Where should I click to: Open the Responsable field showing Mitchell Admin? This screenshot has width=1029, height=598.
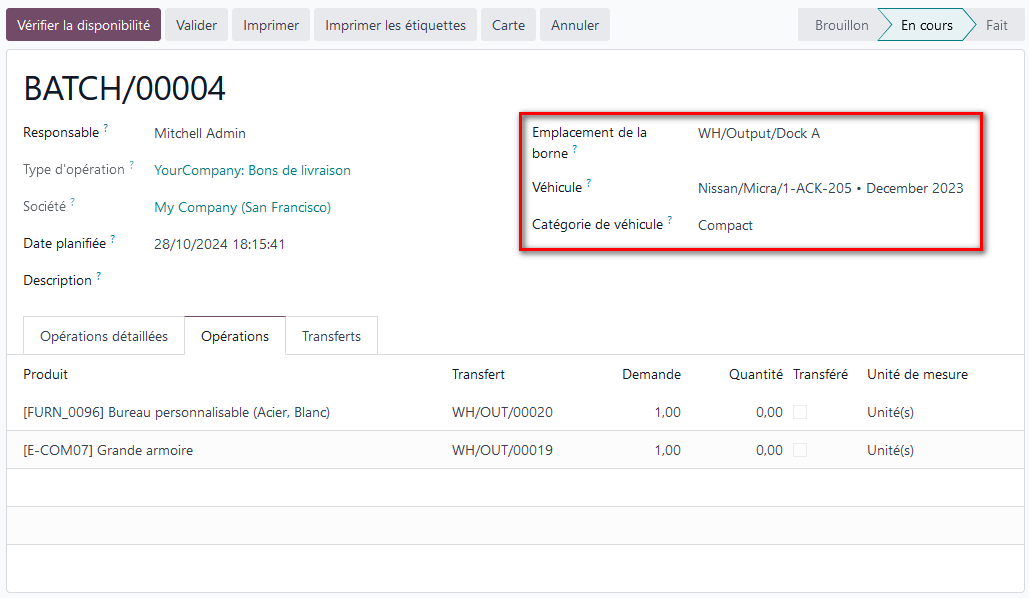(200, 133)
